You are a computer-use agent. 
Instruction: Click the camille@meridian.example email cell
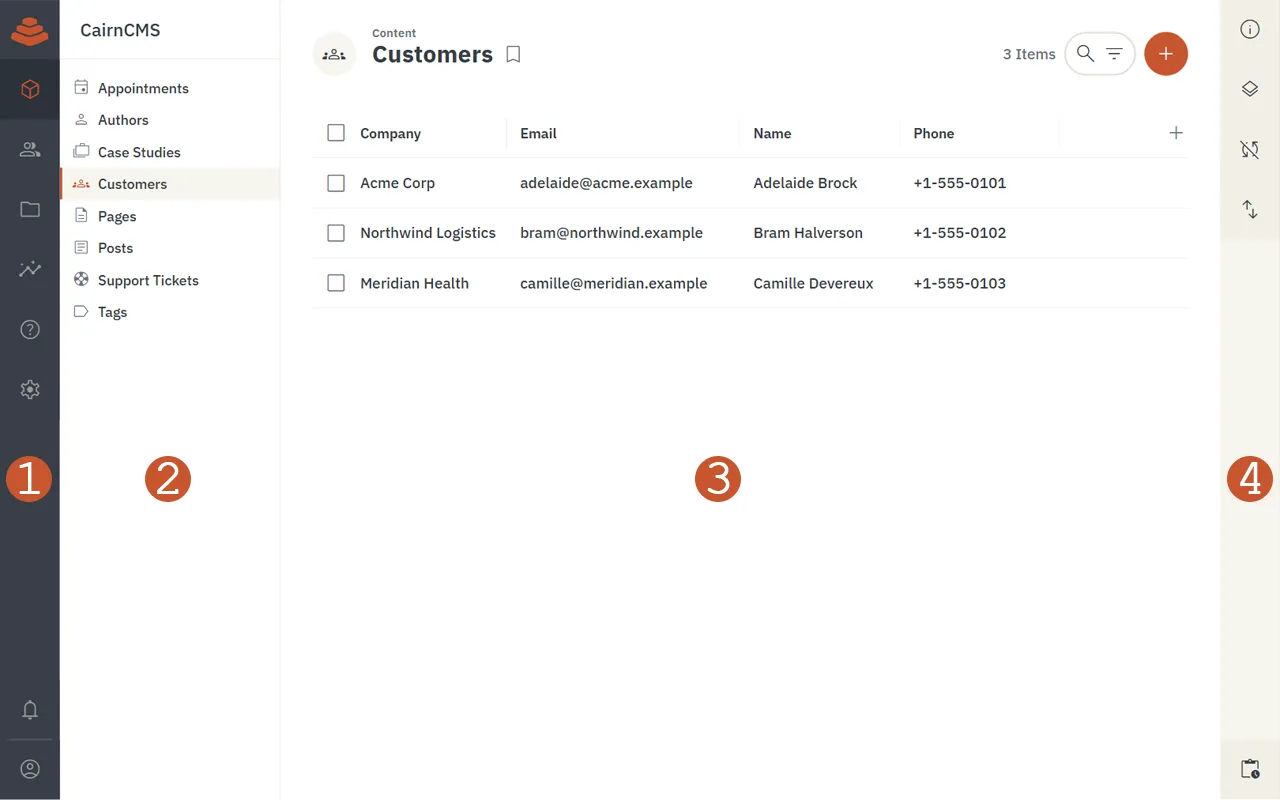613,283
